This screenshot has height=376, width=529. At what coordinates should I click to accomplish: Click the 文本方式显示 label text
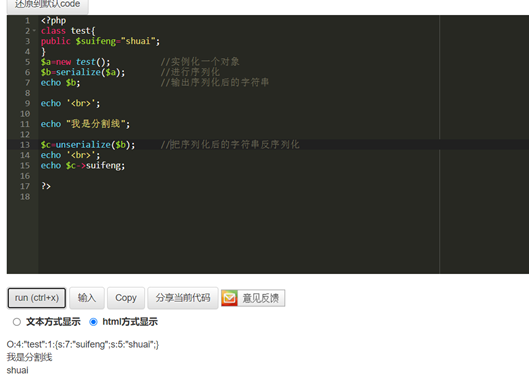(x=53, y=322)
